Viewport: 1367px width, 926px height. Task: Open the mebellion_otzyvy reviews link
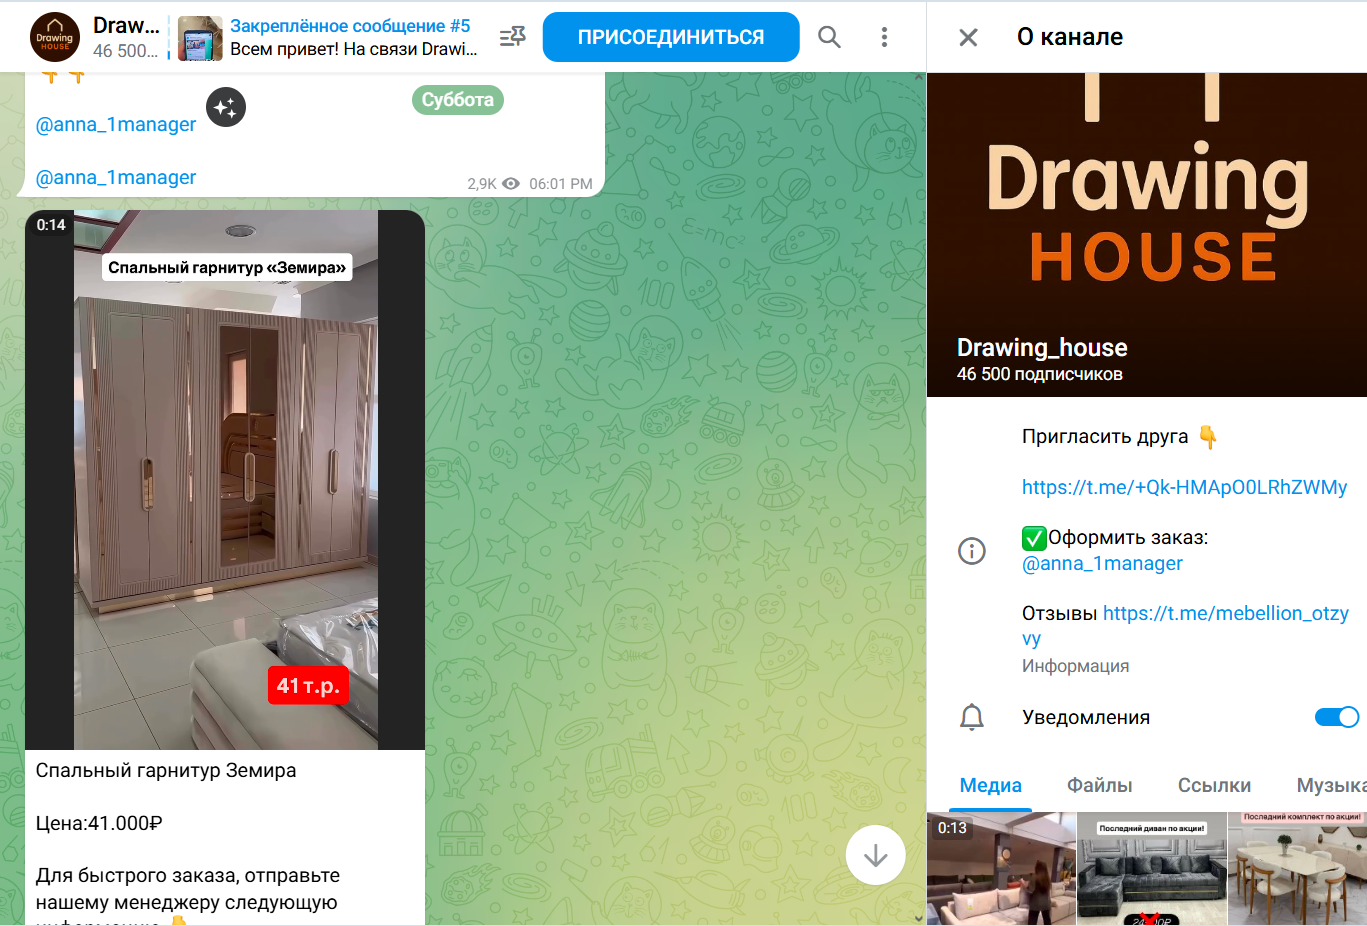coord(1225,613)
